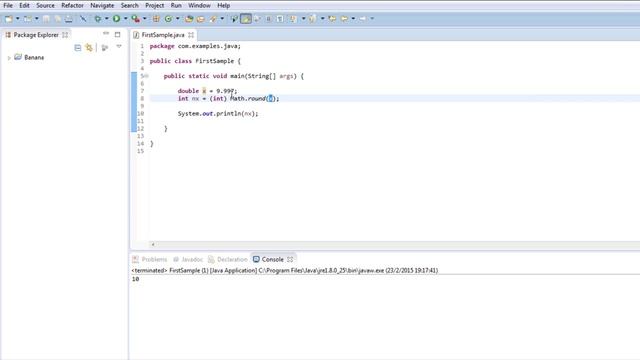
Task: Select the Package Explorer tab
Action: (x=36, y=35)
